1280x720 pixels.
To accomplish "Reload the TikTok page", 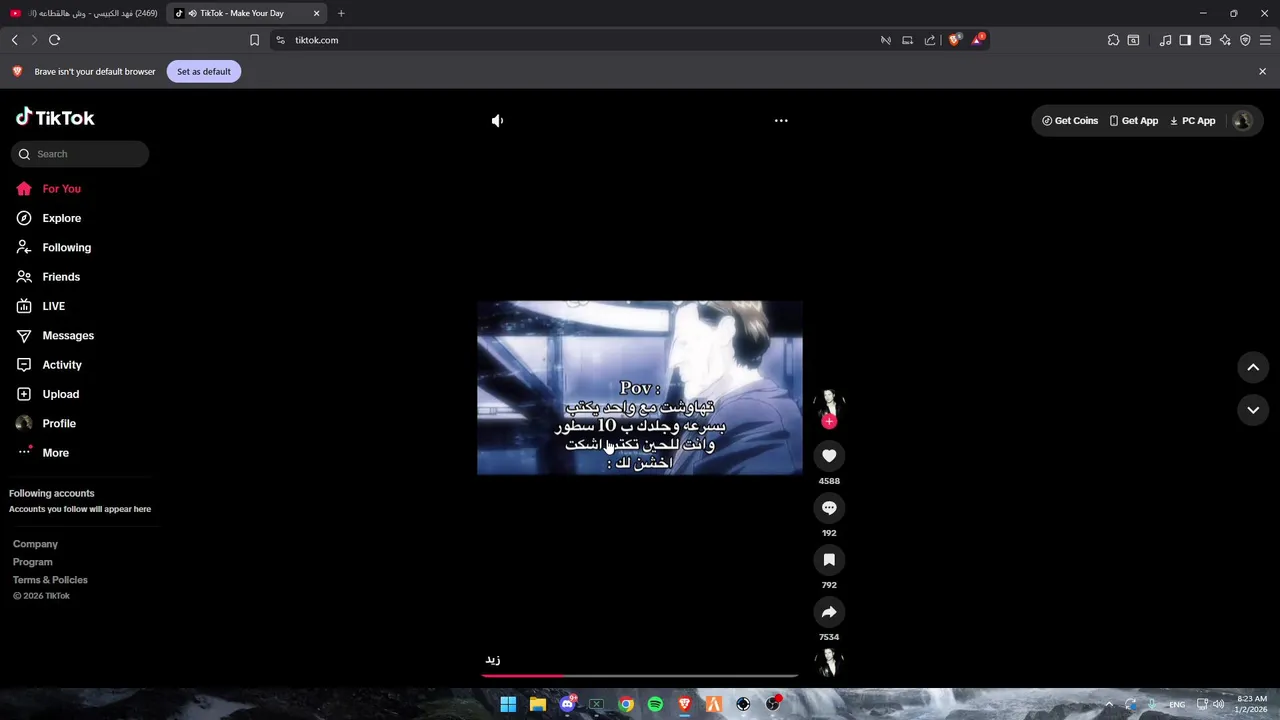I will (x=54, y=40).
